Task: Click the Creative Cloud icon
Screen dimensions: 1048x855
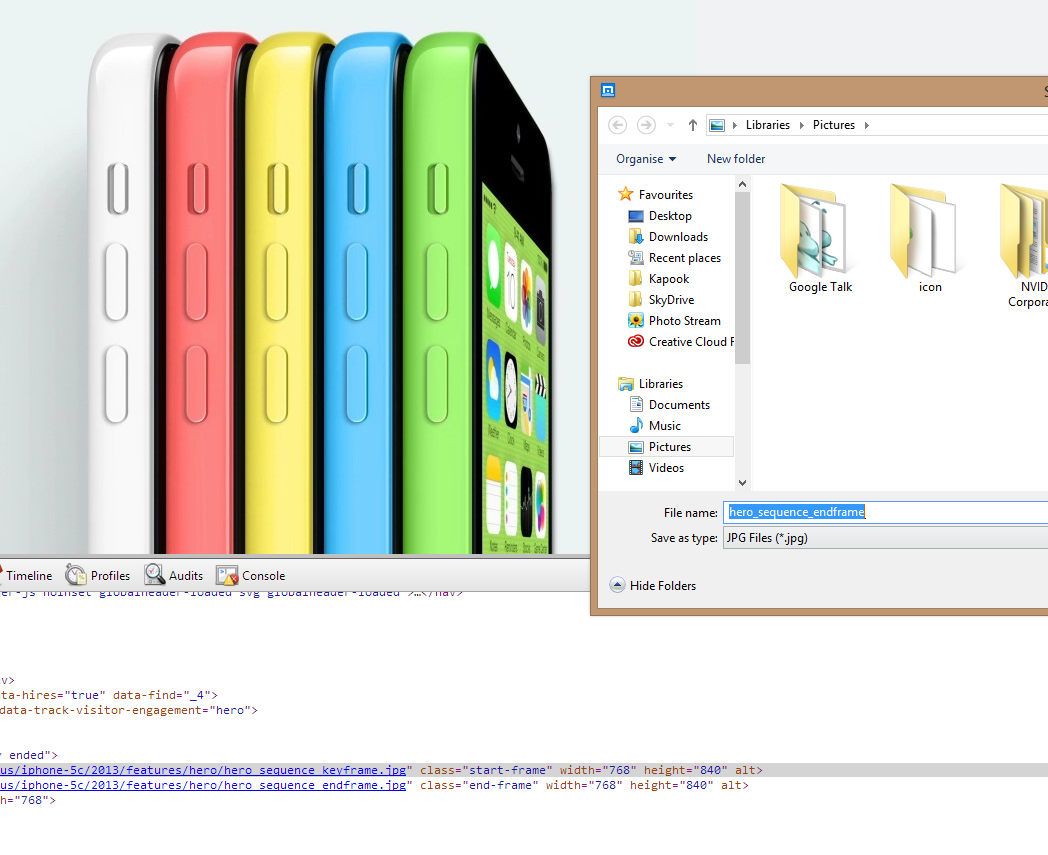Action: [x=636, y=342]
